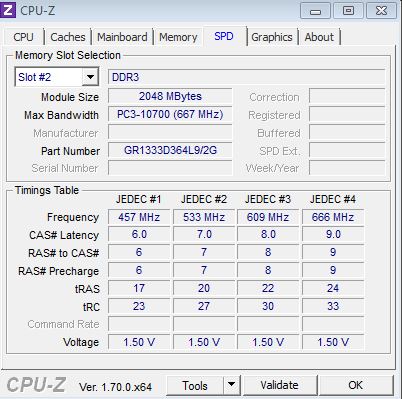
Task: Click the CAS# Latency 6.0 cell
Action: pos(139,234)
